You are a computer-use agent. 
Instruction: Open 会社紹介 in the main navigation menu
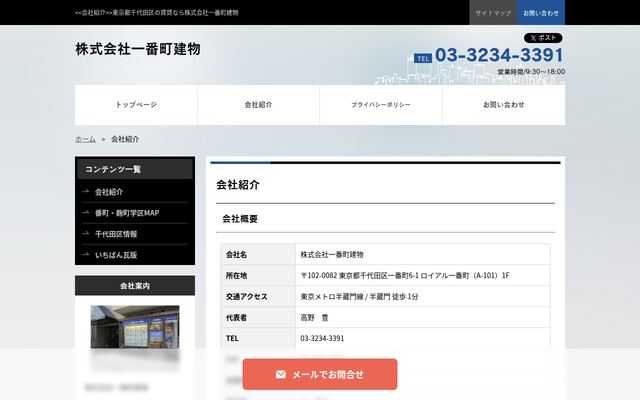(258, 105)
